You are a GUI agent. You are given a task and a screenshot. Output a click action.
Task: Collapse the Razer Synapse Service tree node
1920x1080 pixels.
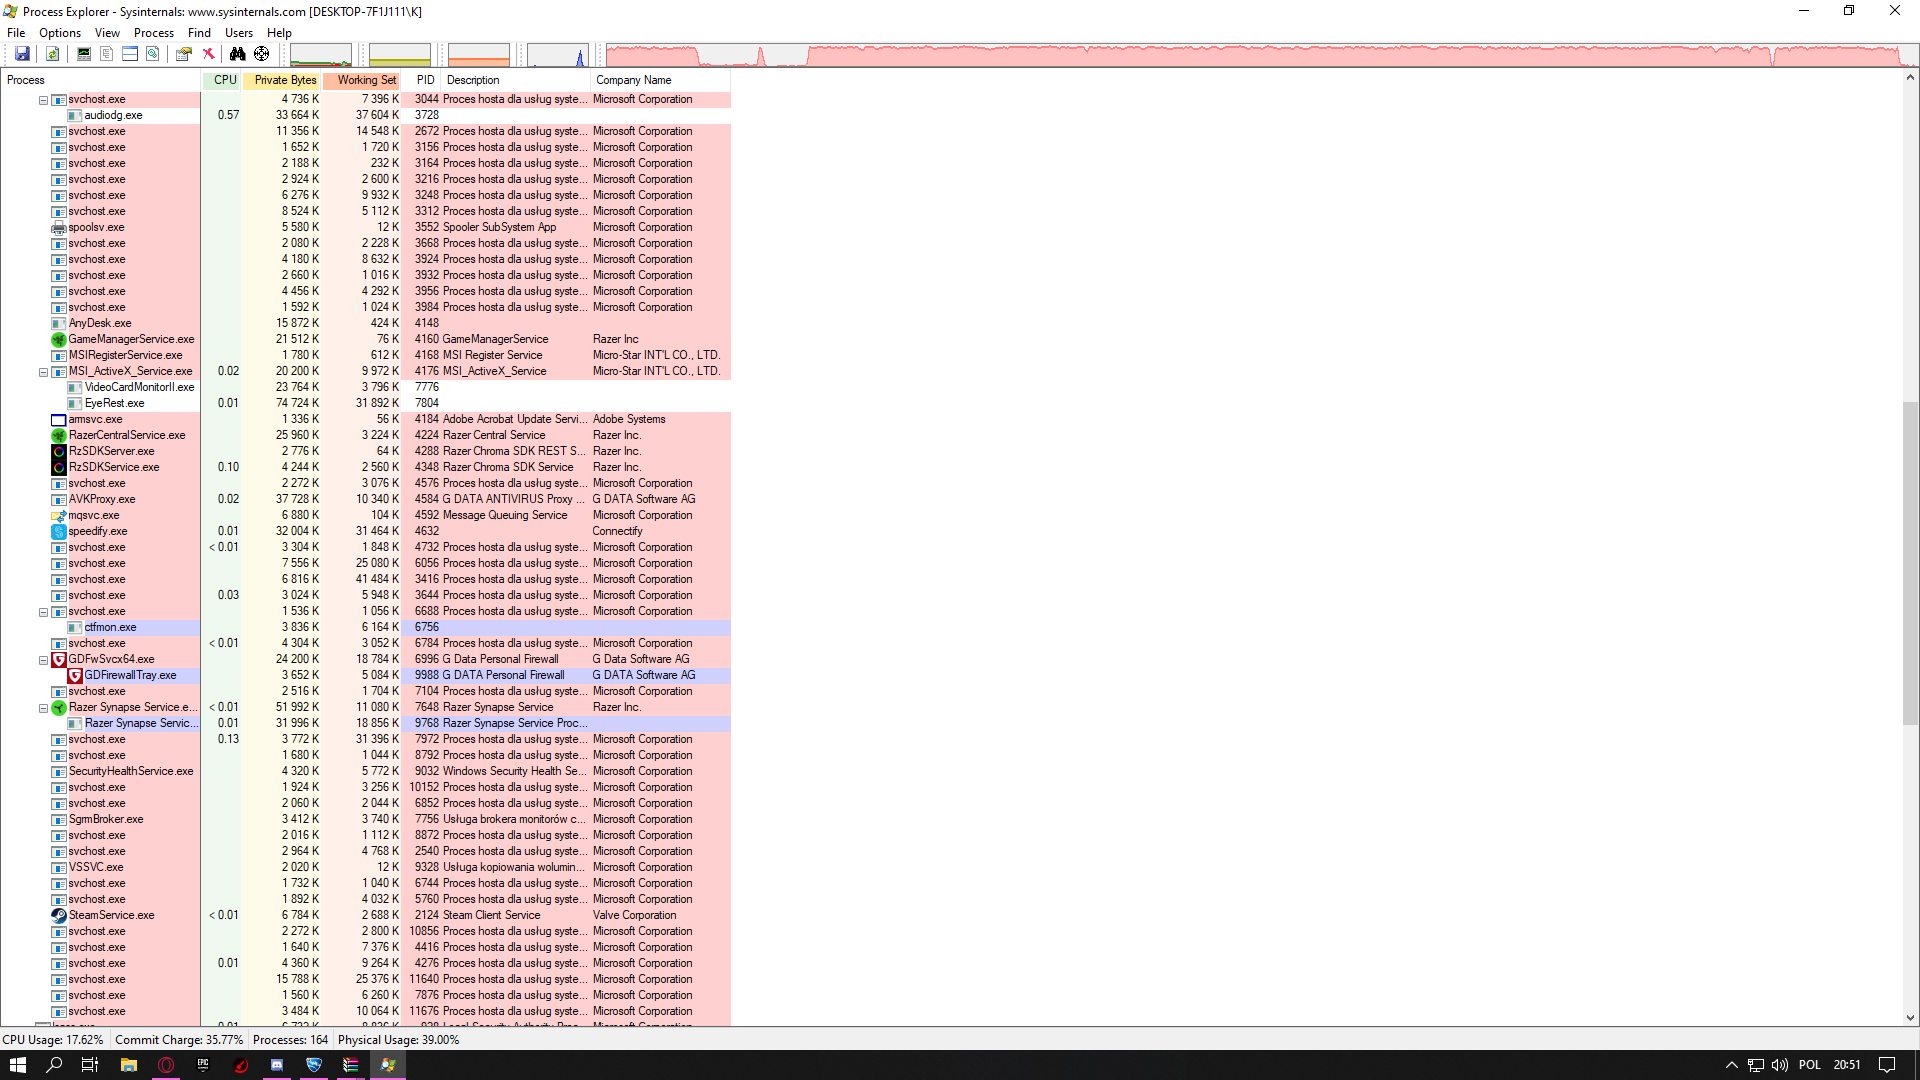pos(43,708)
